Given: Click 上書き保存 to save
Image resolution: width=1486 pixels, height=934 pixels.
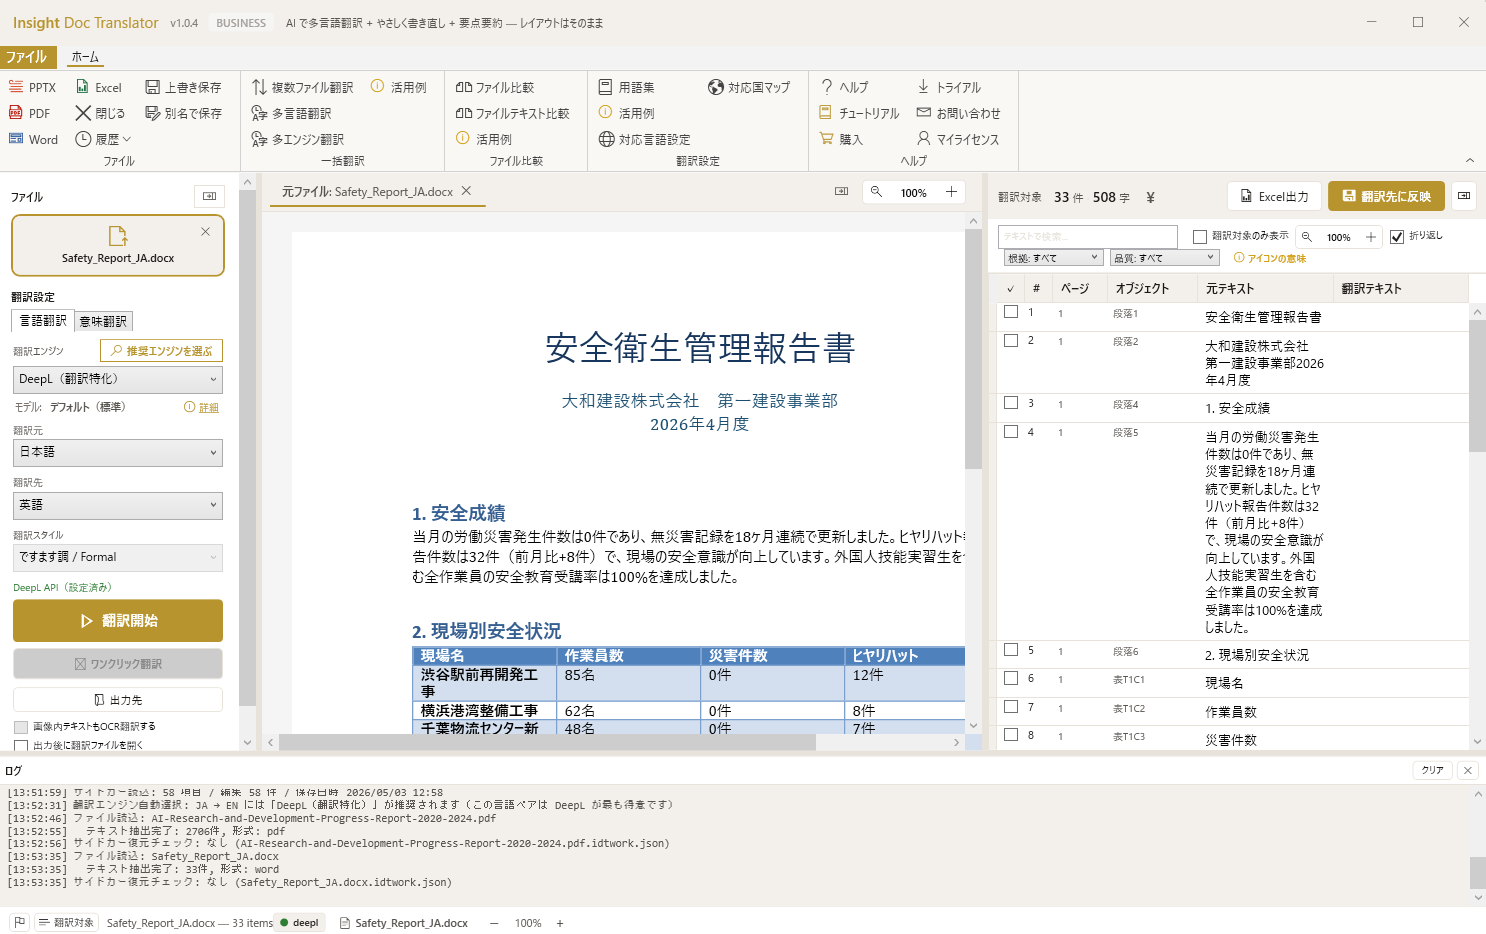Looking at the screenshot, I should (183, 87).
